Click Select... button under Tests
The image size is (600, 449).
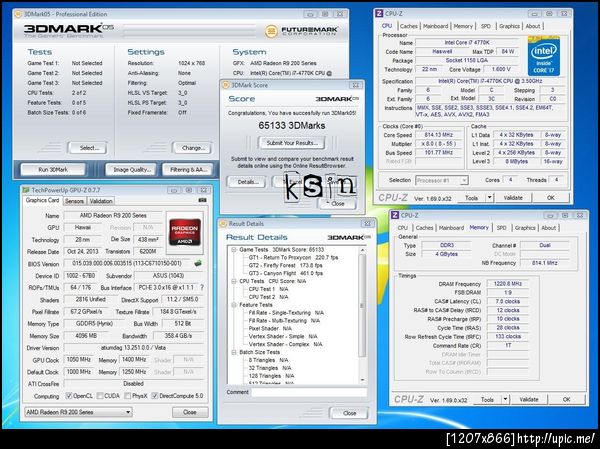tap(88, 148)
